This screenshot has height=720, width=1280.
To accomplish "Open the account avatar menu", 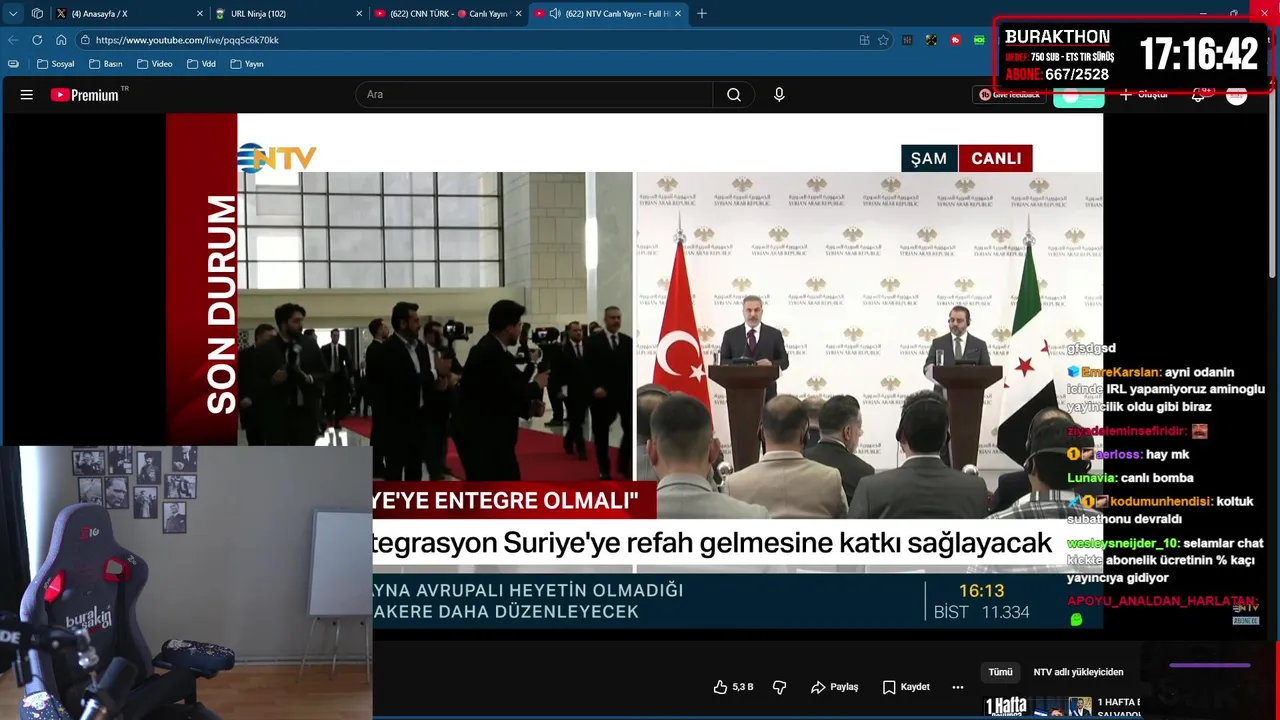I will coord(1237,95).
